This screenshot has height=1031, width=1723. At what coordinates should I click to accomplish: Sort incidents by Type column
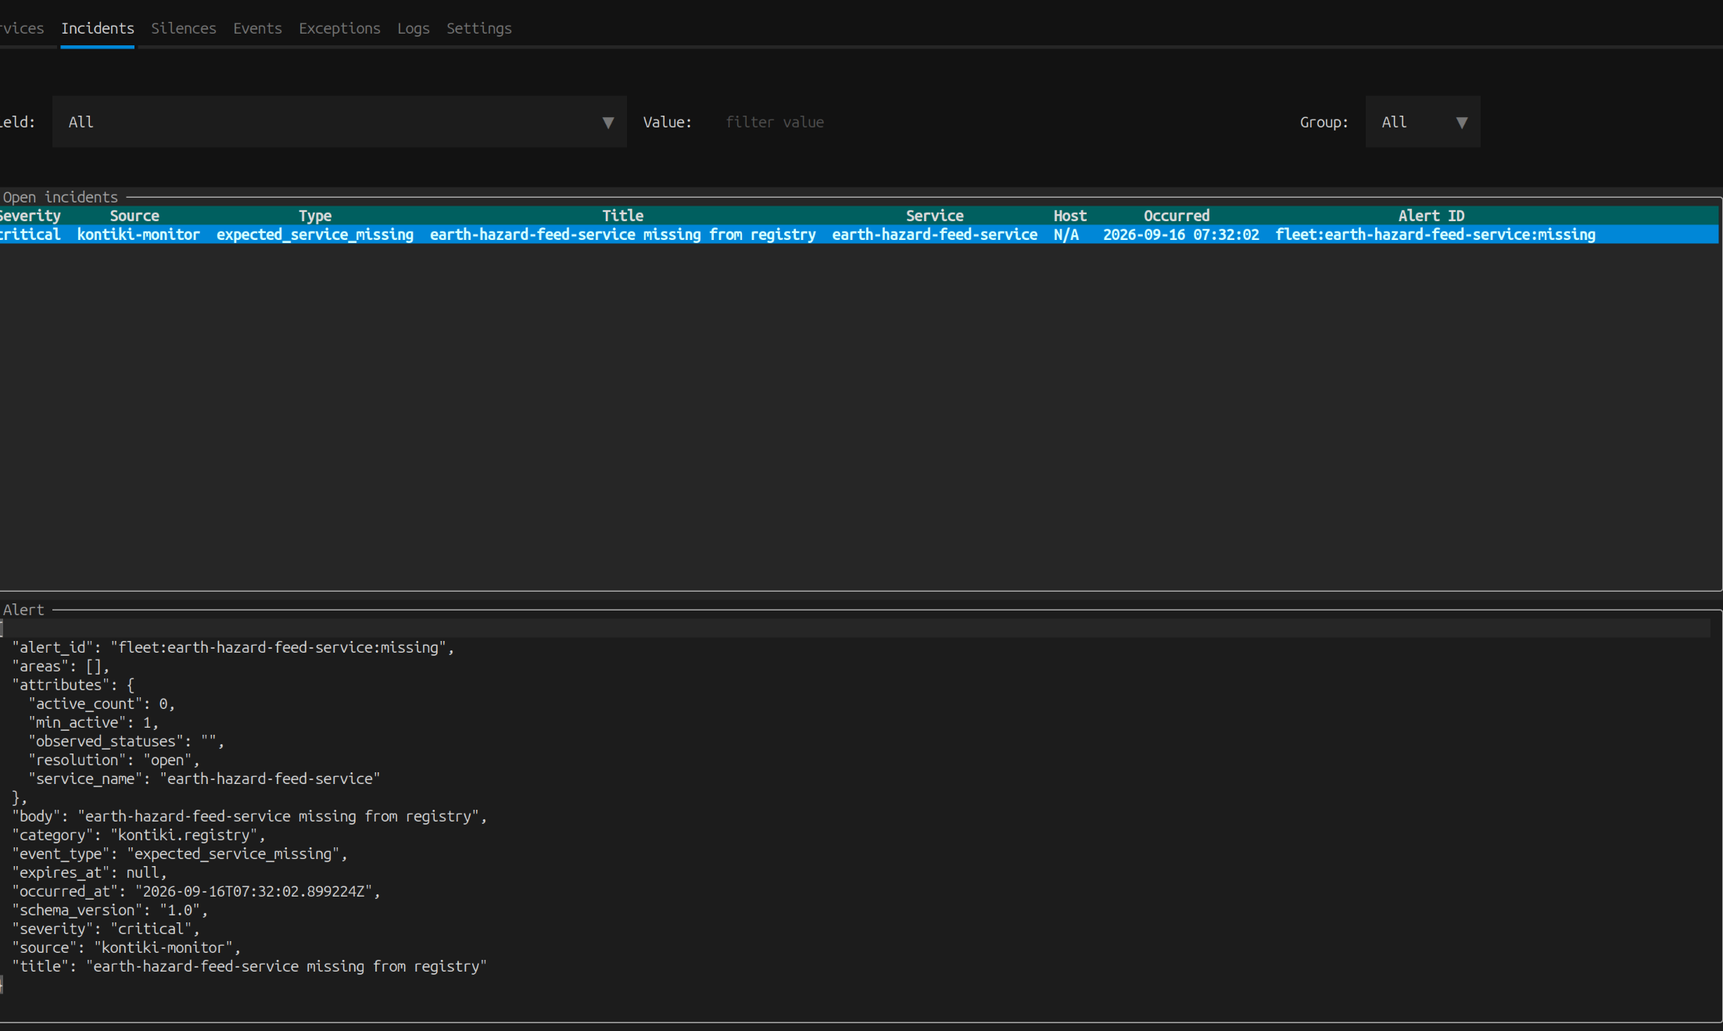pyautogui.click(x=315, y=216)
